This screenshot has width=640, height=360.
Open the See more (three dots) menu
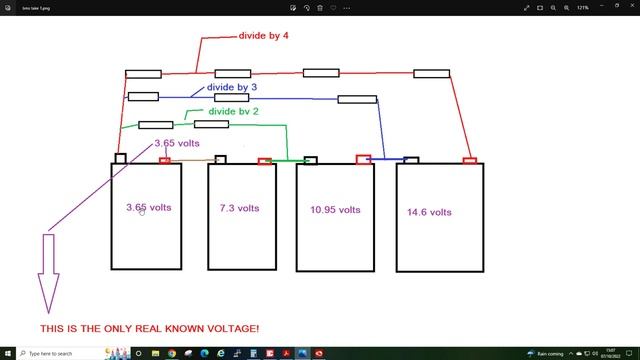point(347,8)
